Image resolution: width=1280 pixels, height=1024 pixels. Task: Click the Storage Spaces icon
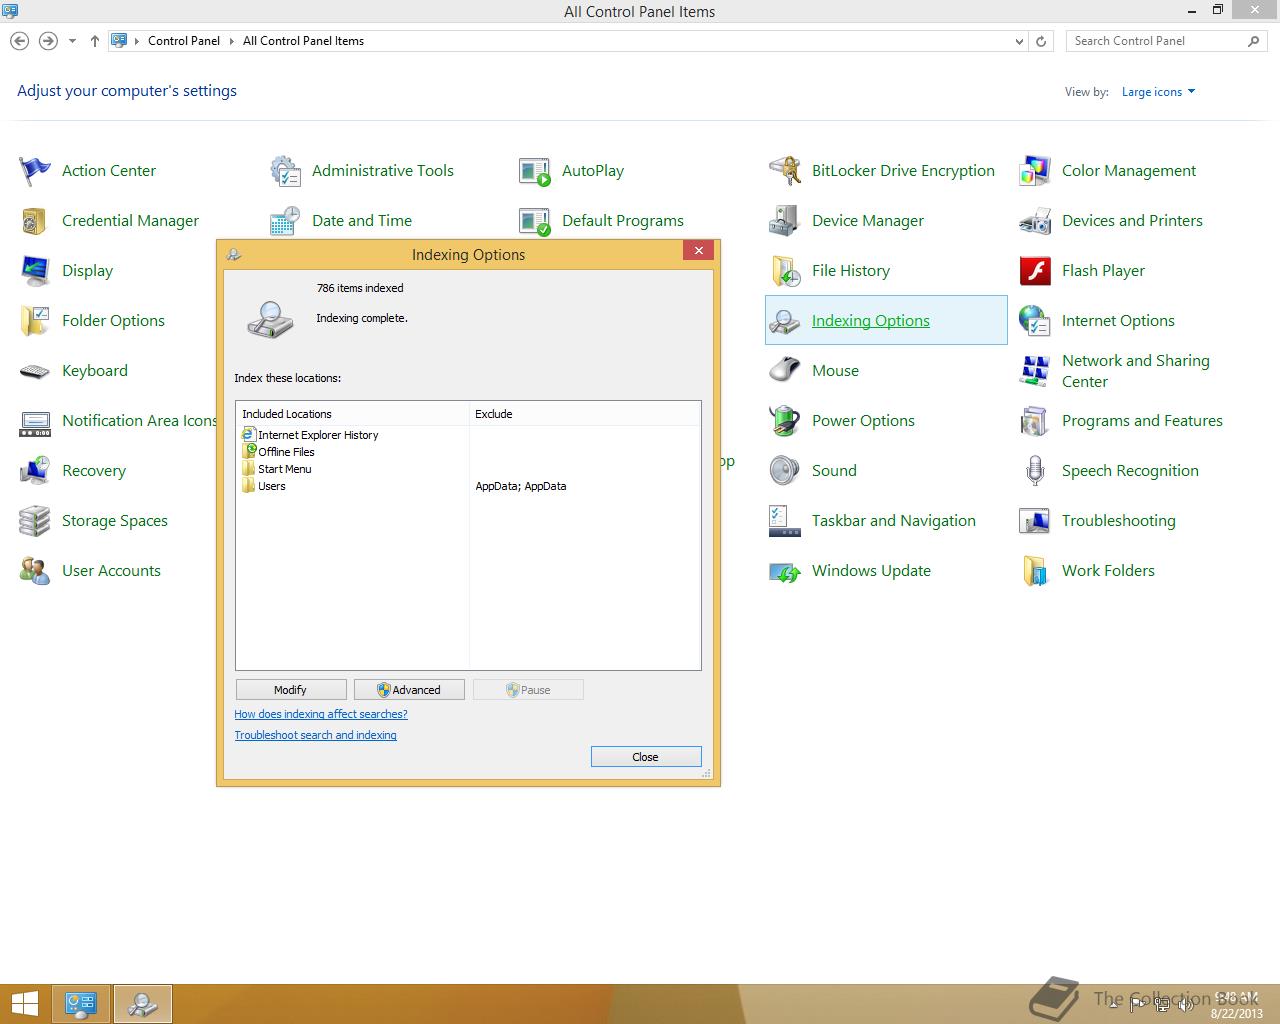35,521
